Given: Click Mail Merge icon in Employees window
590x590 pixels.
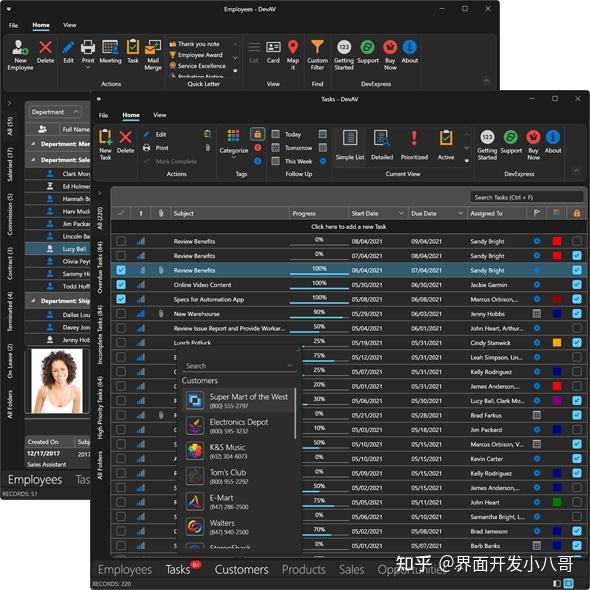Looking at the screenshot, I should click(153, 48).
